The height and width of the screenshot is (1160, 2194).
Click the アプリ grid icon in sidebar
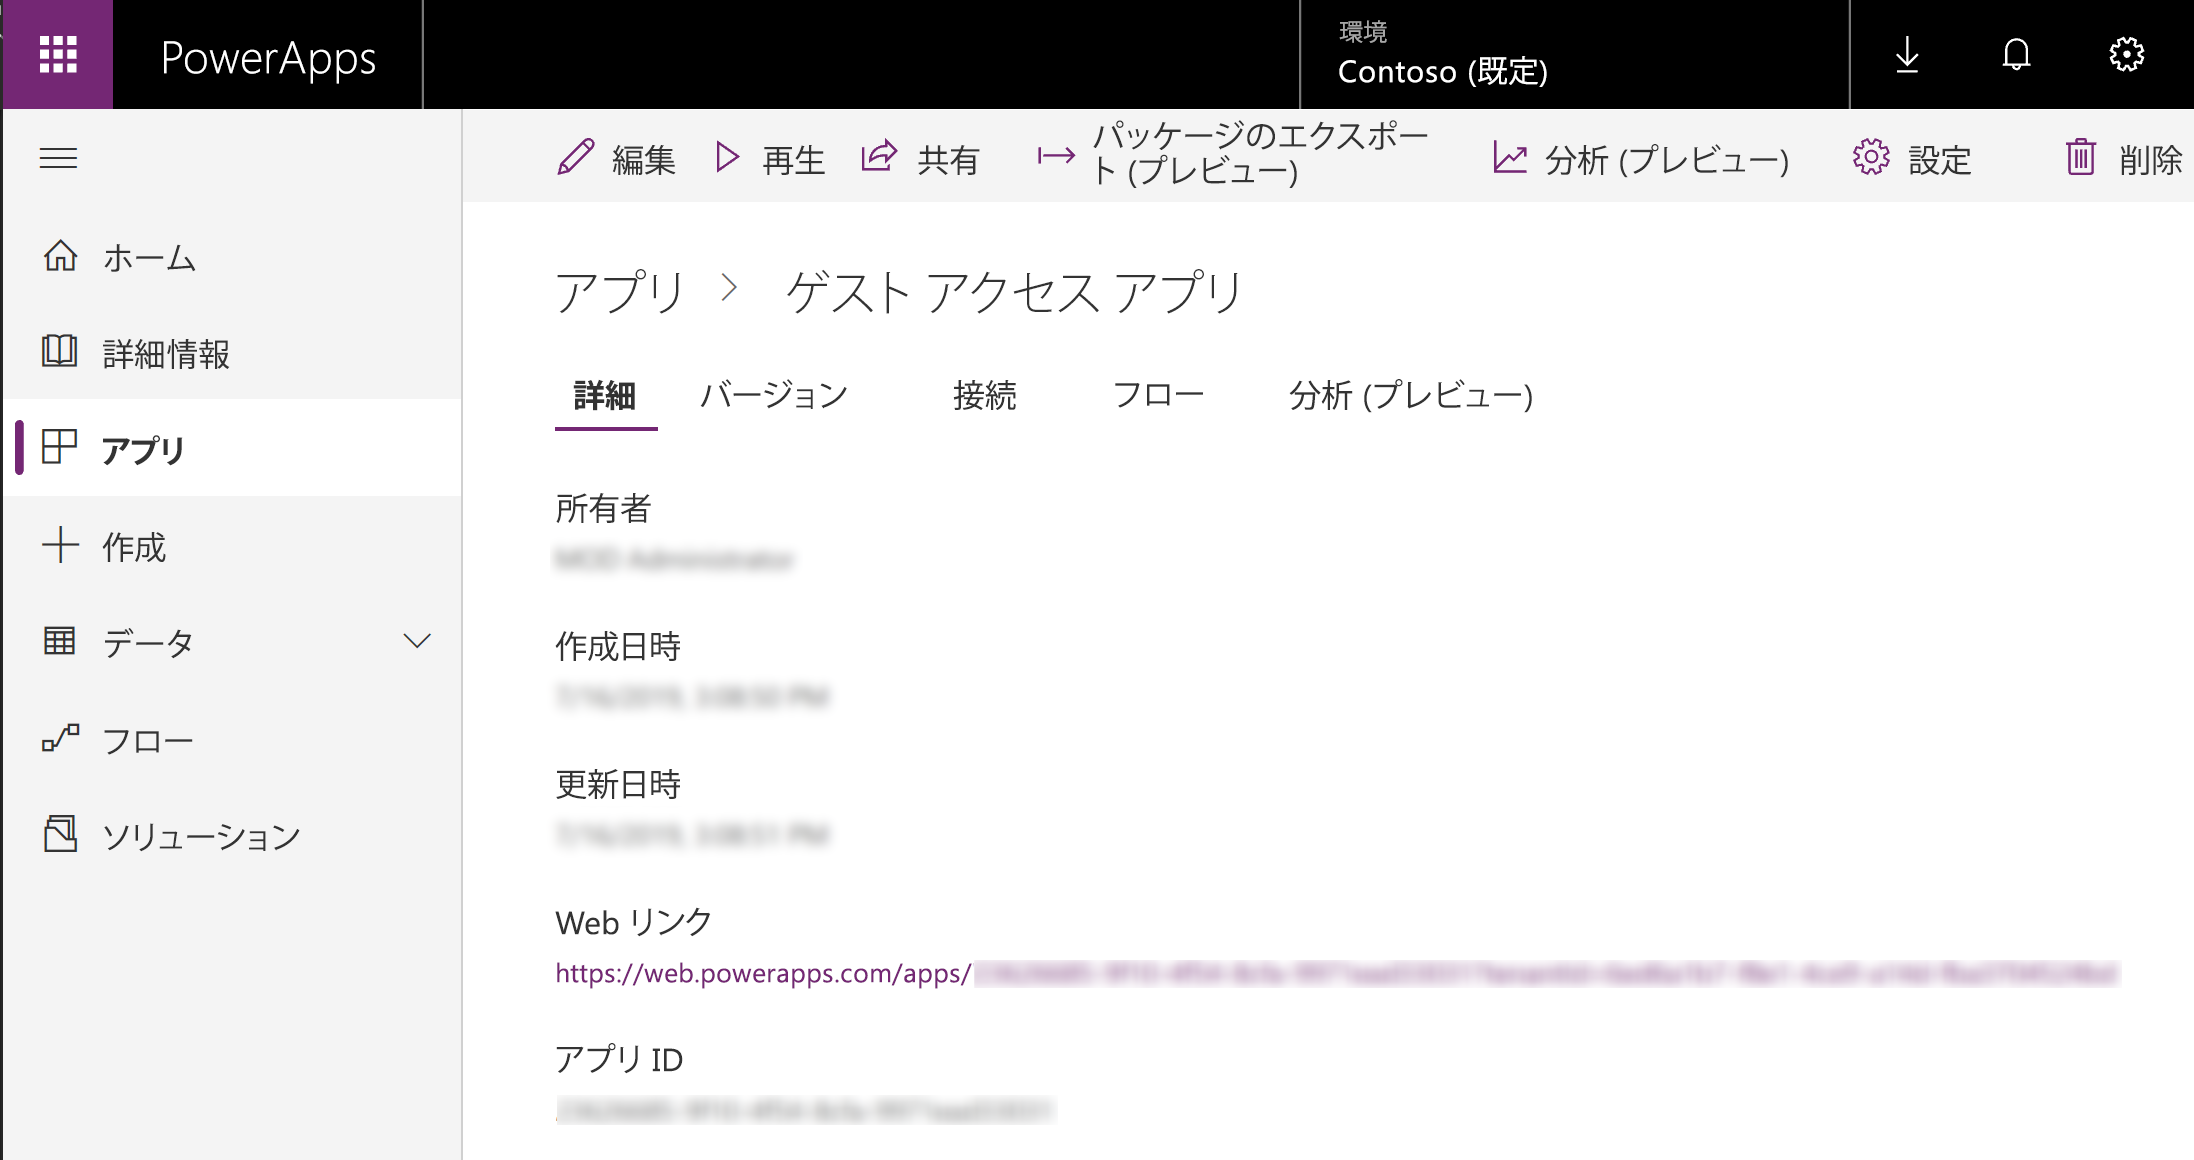(x=60, y=447)
